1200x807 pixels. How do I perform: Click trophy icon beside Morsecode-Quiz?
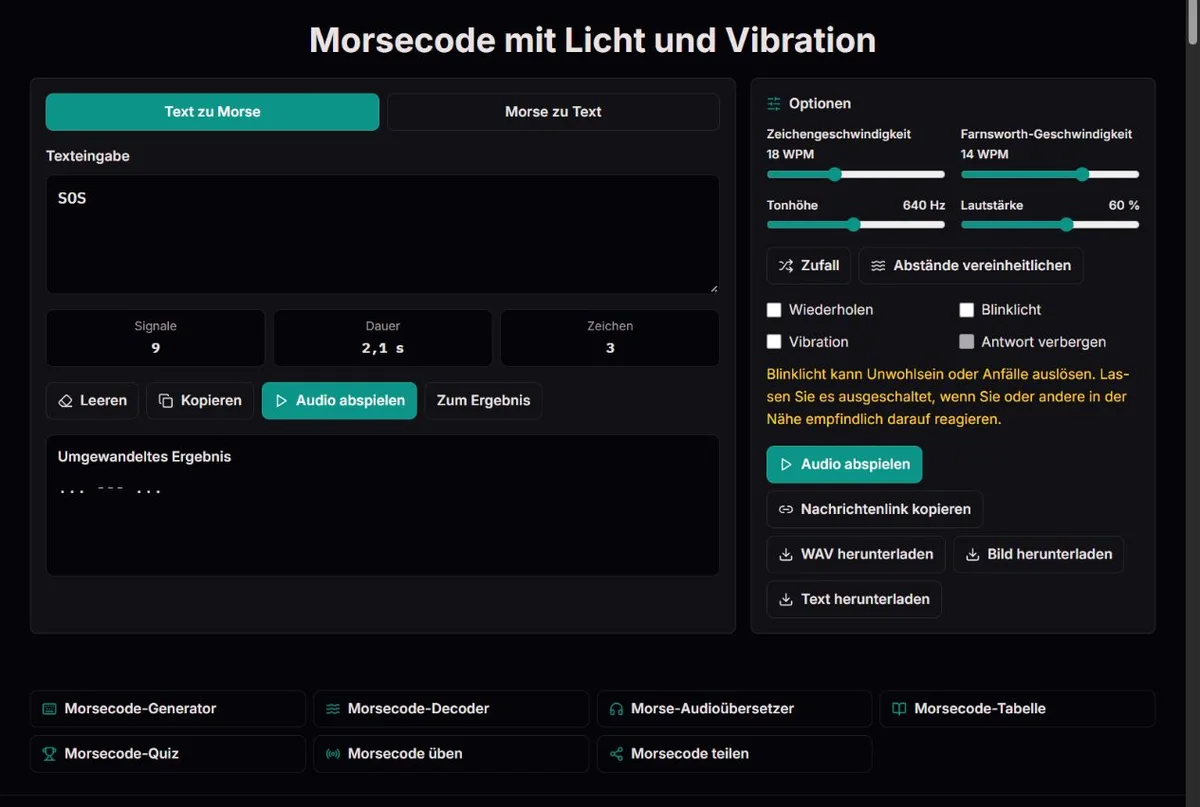click(50, 754)
